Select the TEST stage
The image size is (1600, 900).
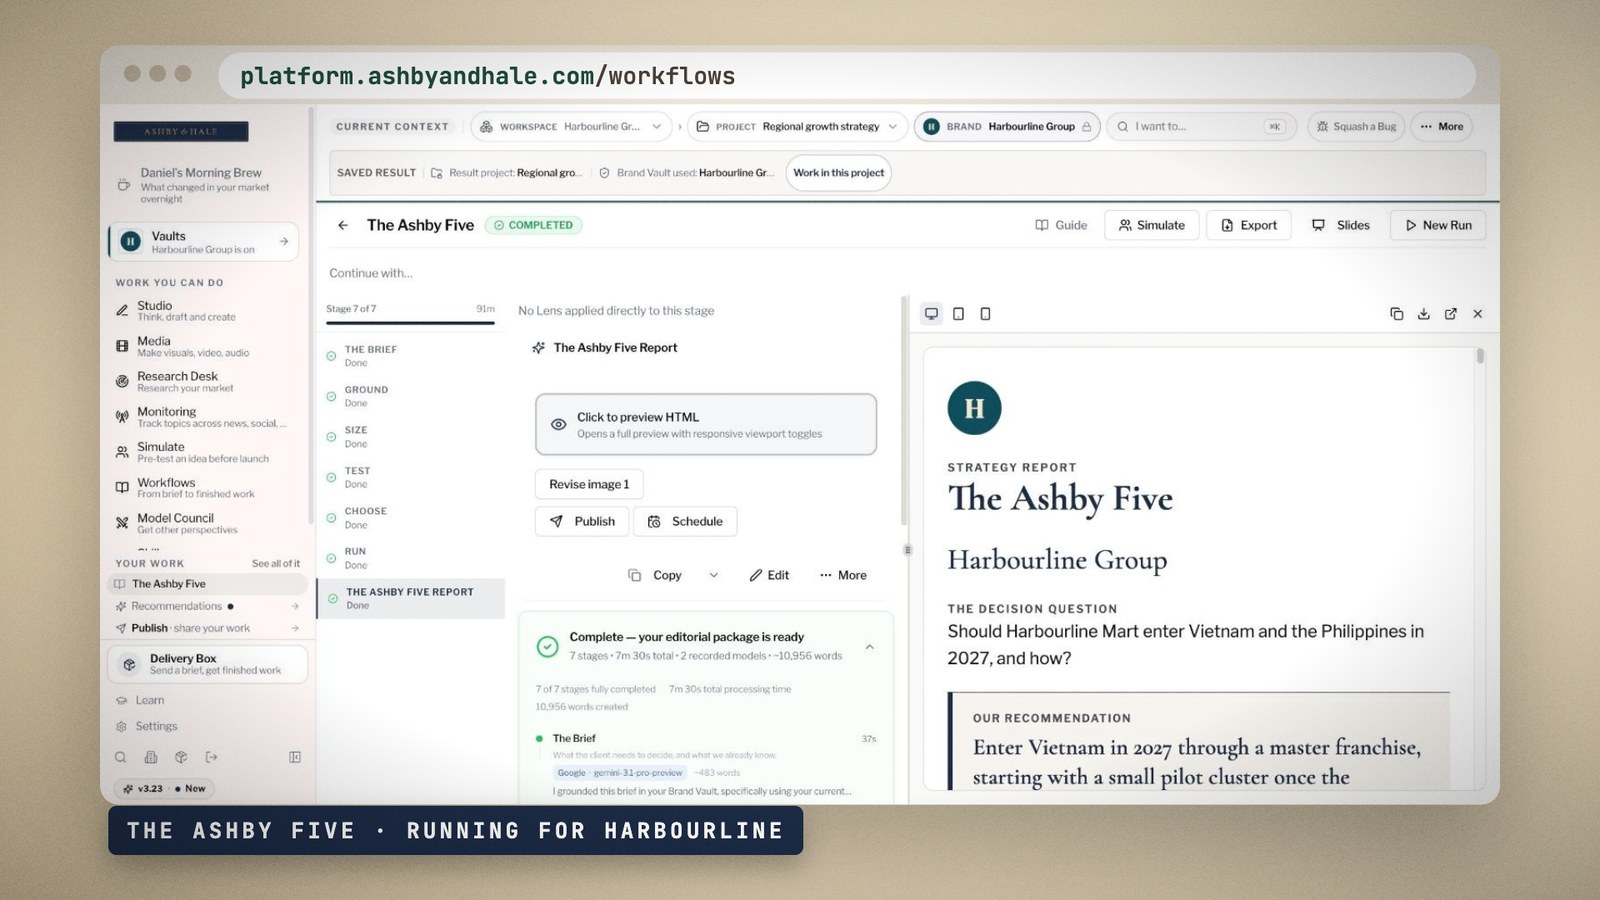[410, 478]
